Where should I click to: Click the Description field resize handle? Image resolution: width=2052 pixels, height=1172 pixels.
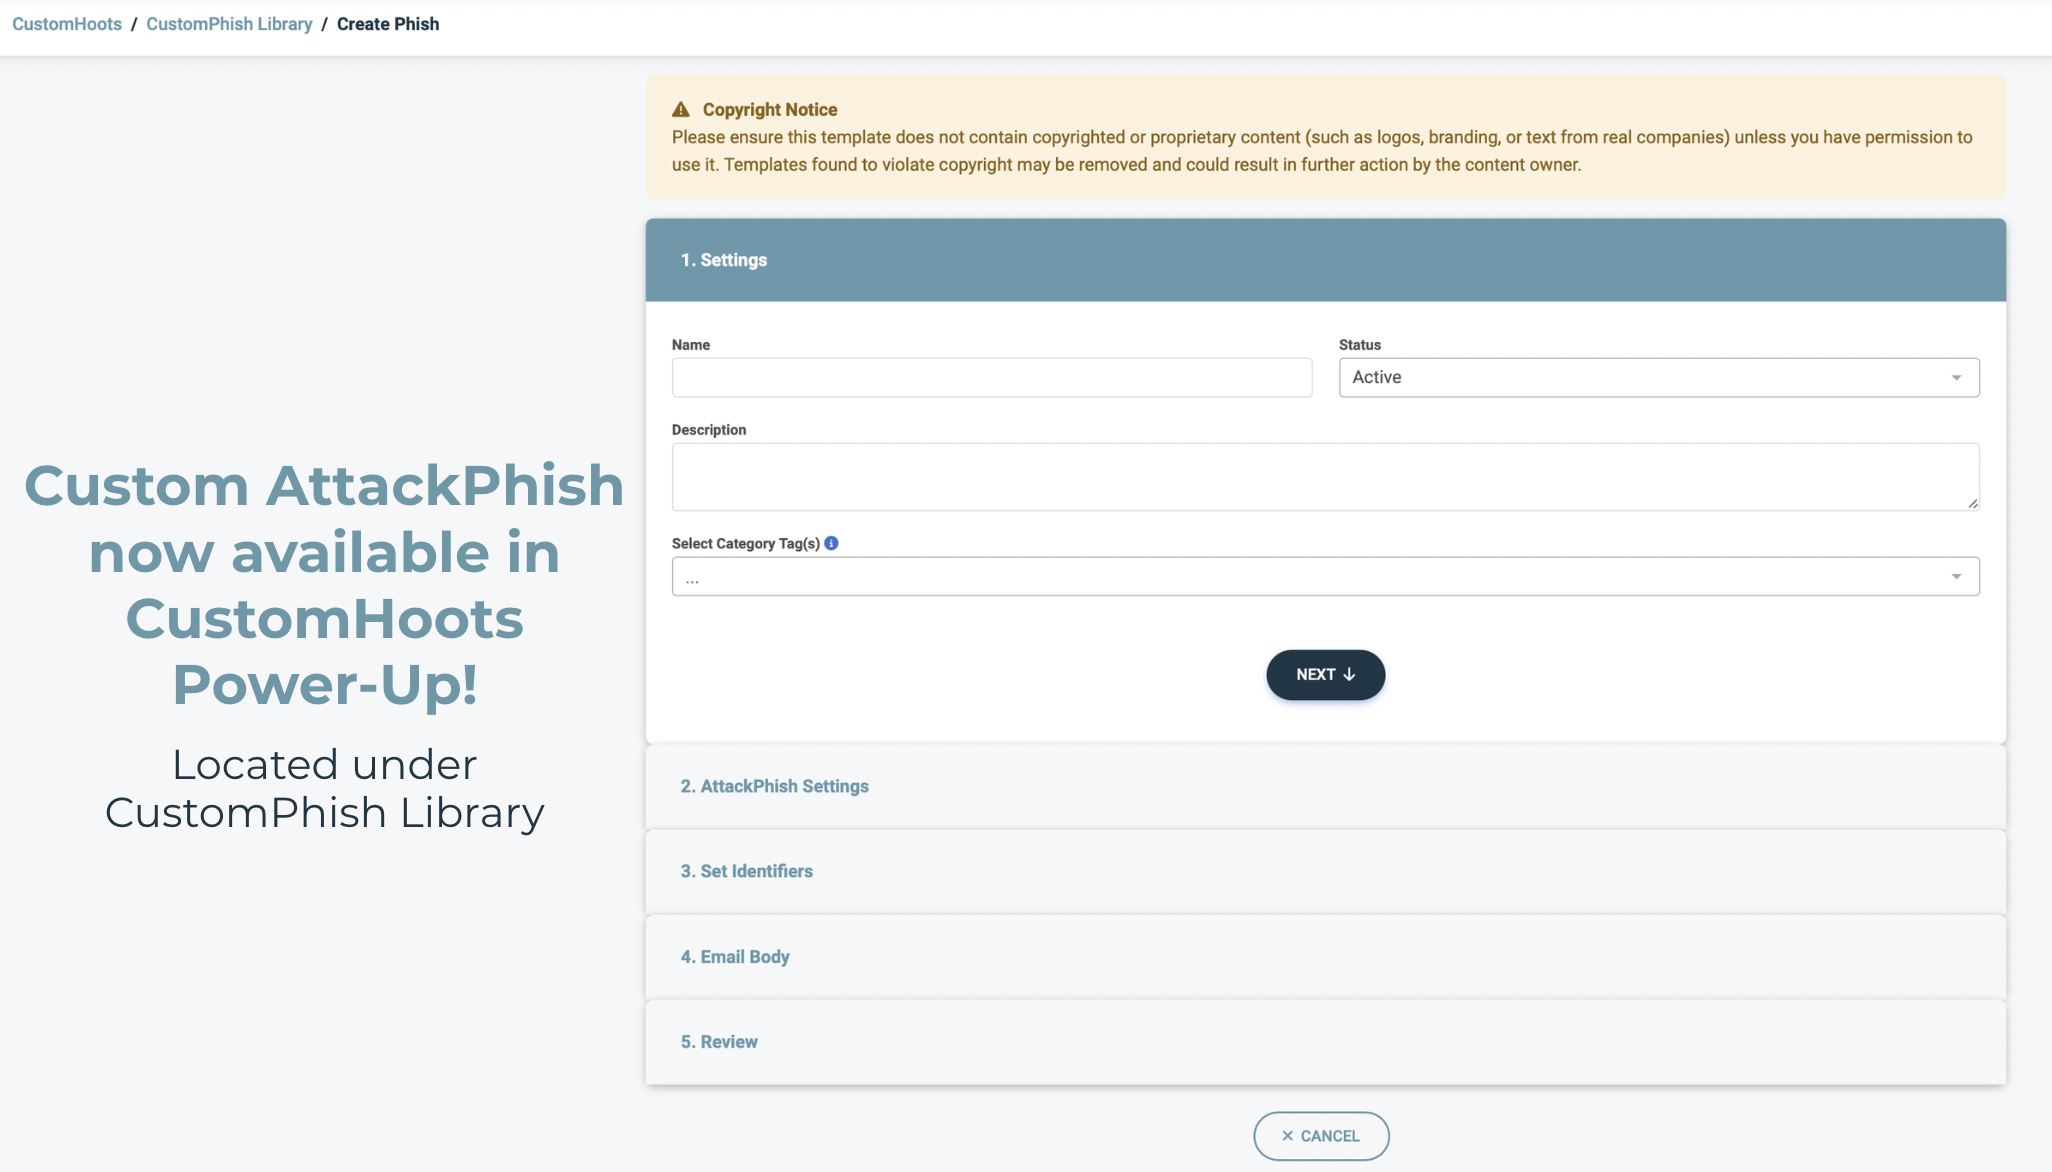[1972, 503]
